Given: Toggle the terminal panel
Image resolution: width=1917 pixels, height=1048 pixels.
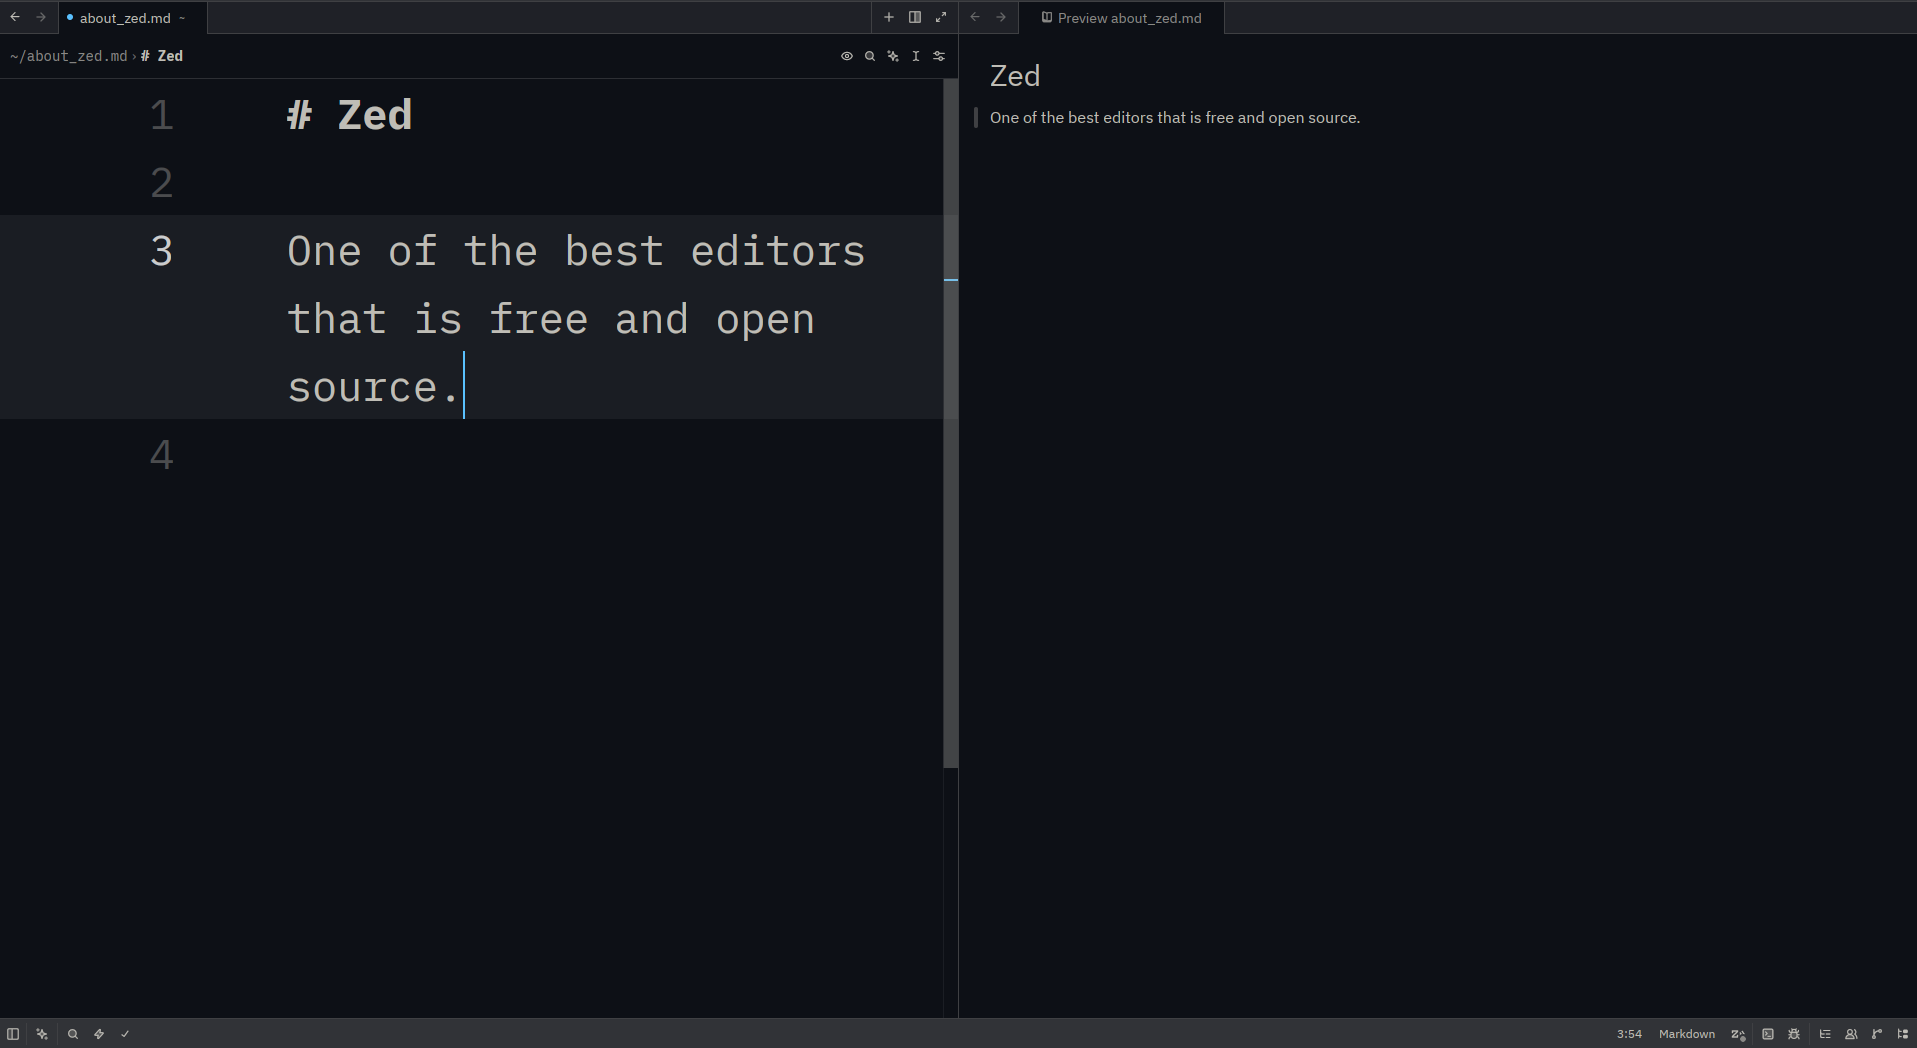Looking at the screenshot, I should coord(1768,1034).
